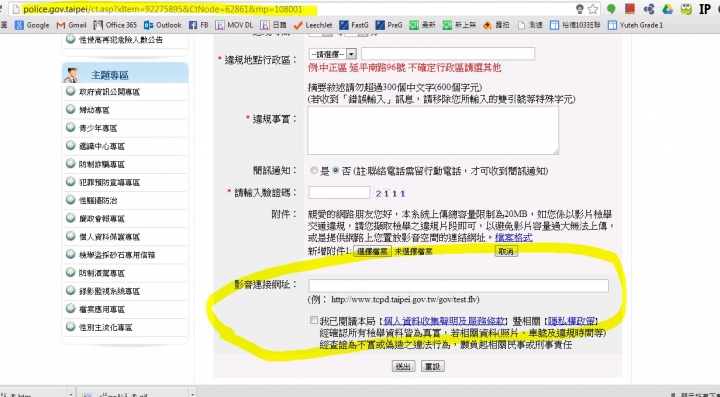Open the 最新 bookmark
The image size is (720, 397).
[422, 25]
